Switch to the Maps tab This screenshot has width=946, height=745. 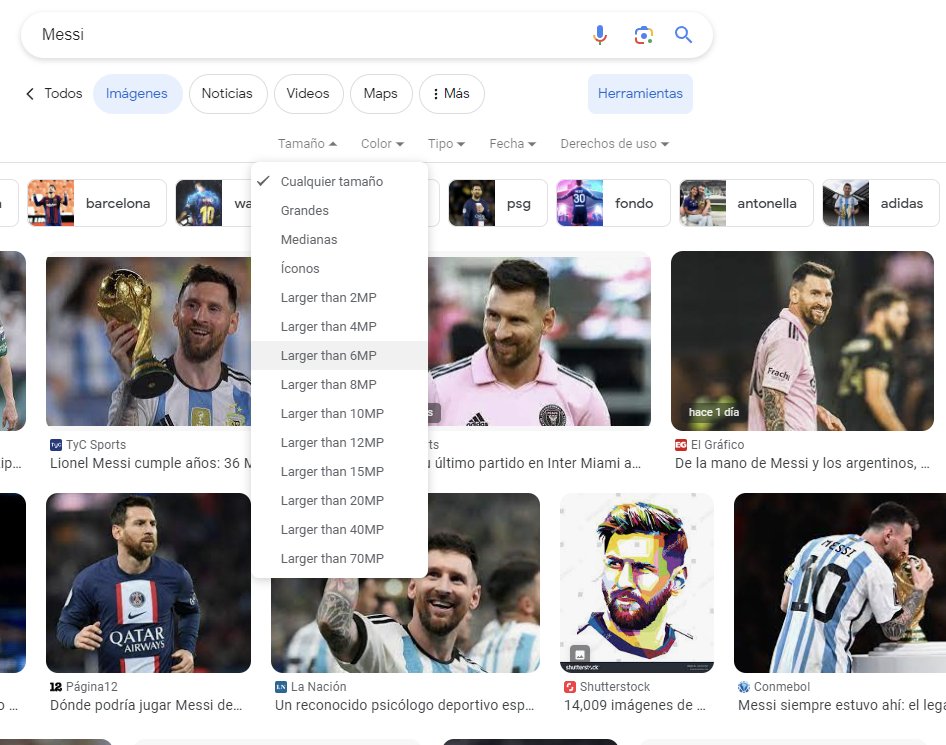coord(381,94)
